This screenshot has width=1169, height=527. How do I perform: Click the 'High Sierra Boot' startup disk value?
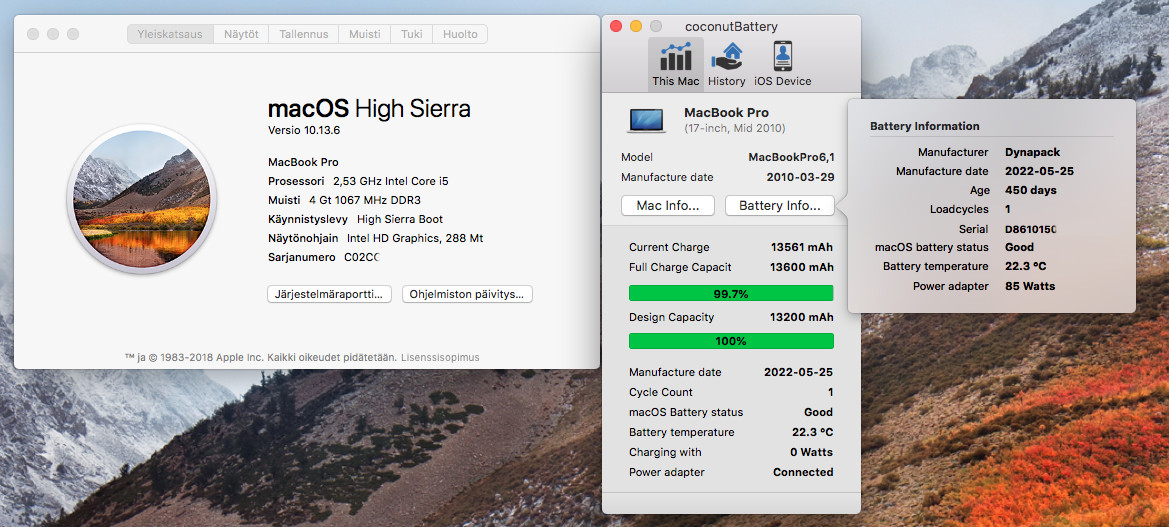[x=400, y=219]
